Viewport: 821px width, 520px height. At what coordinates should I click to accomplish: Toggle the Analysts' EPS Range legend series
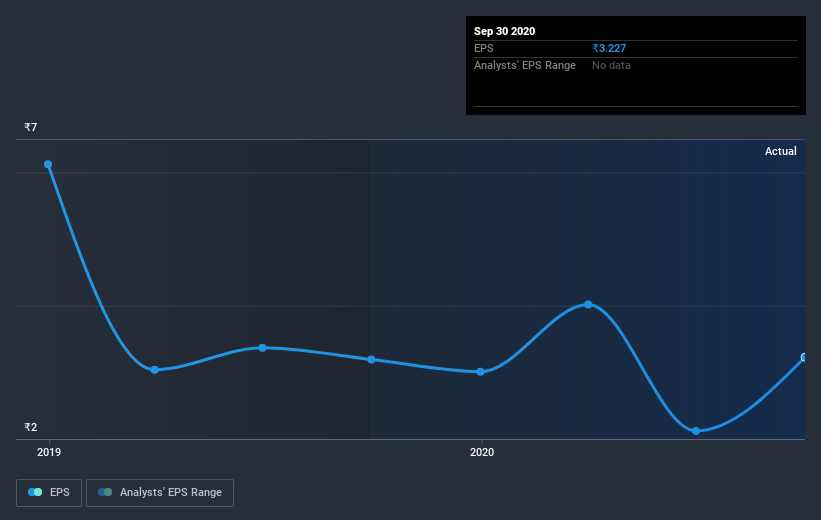[160, 492]
